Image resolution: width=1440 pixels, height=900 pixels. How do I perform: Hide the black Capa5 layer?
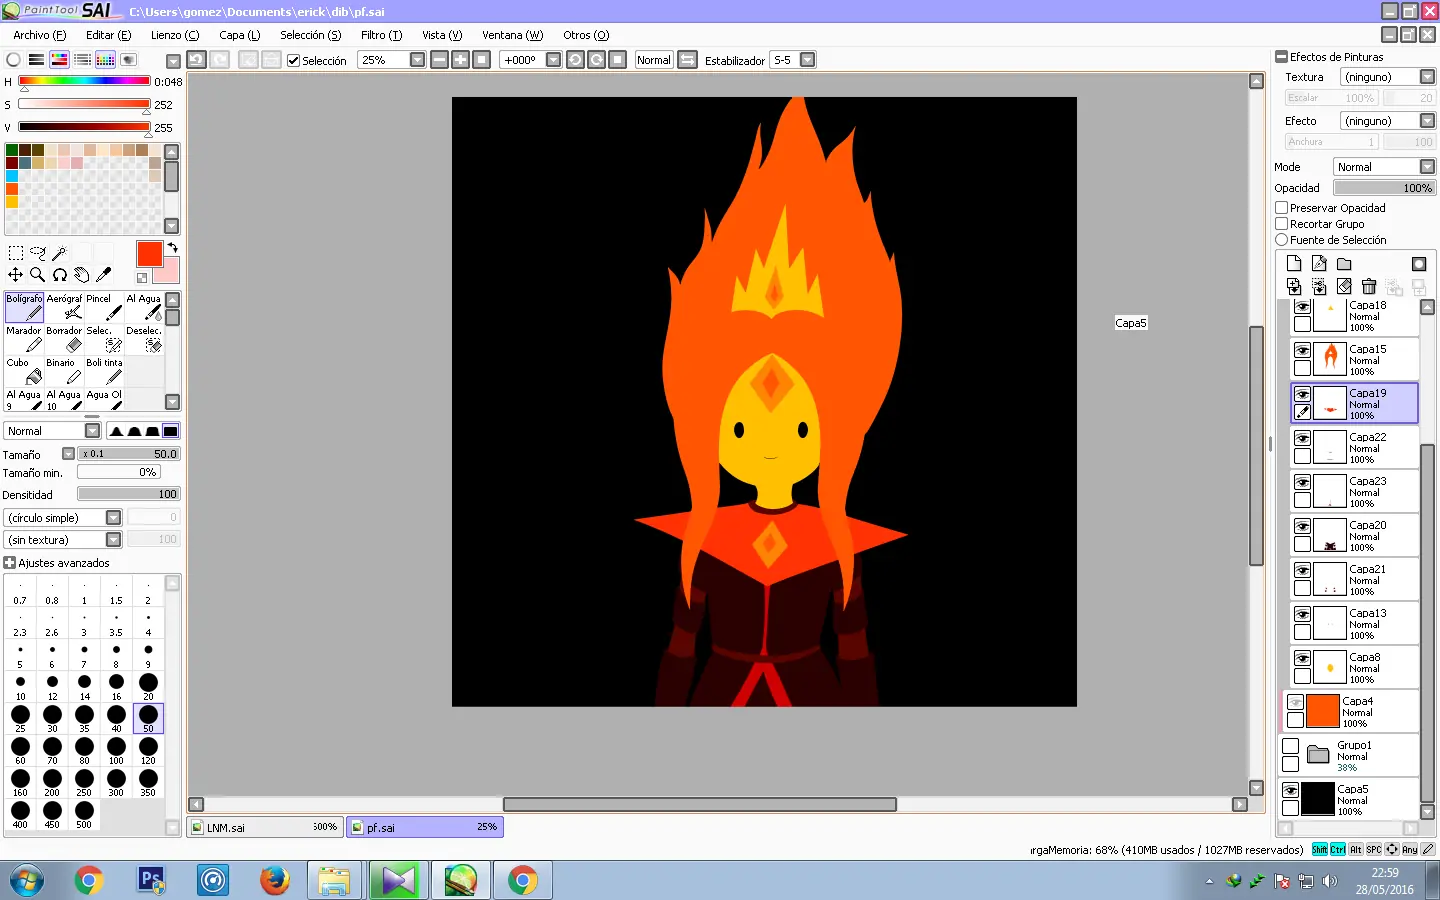1291,791
